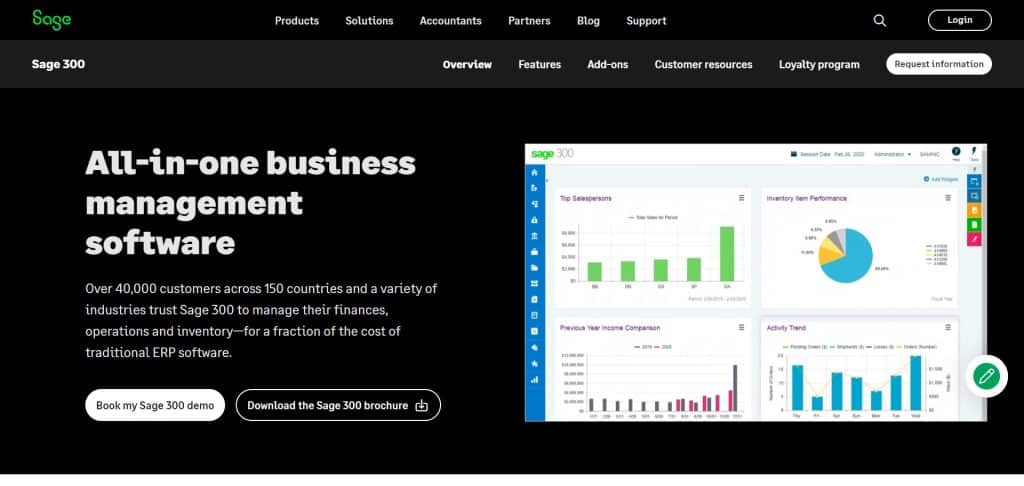Image resolution: width=1024 pixels, height=486 pixels.
Task: Go to the Blog page
Action: [x=588, y=21]
